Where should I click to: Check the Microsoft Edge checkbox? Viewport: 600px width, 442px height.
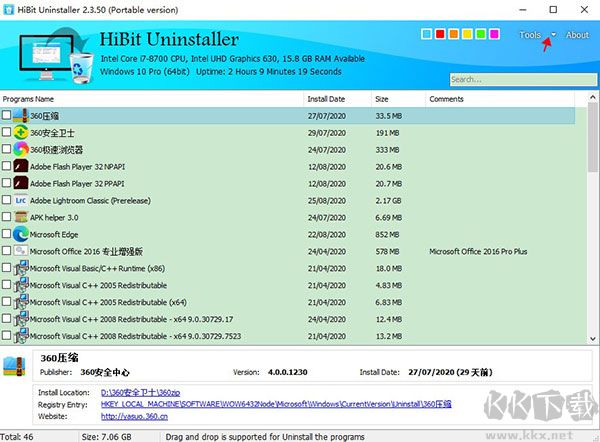point(6,233)
